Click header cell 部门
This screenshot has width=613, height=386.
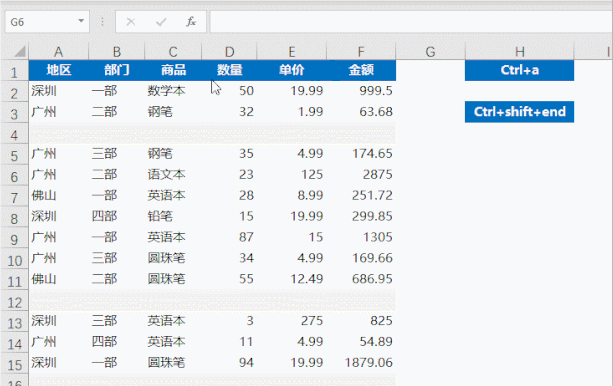click(117, 70)
